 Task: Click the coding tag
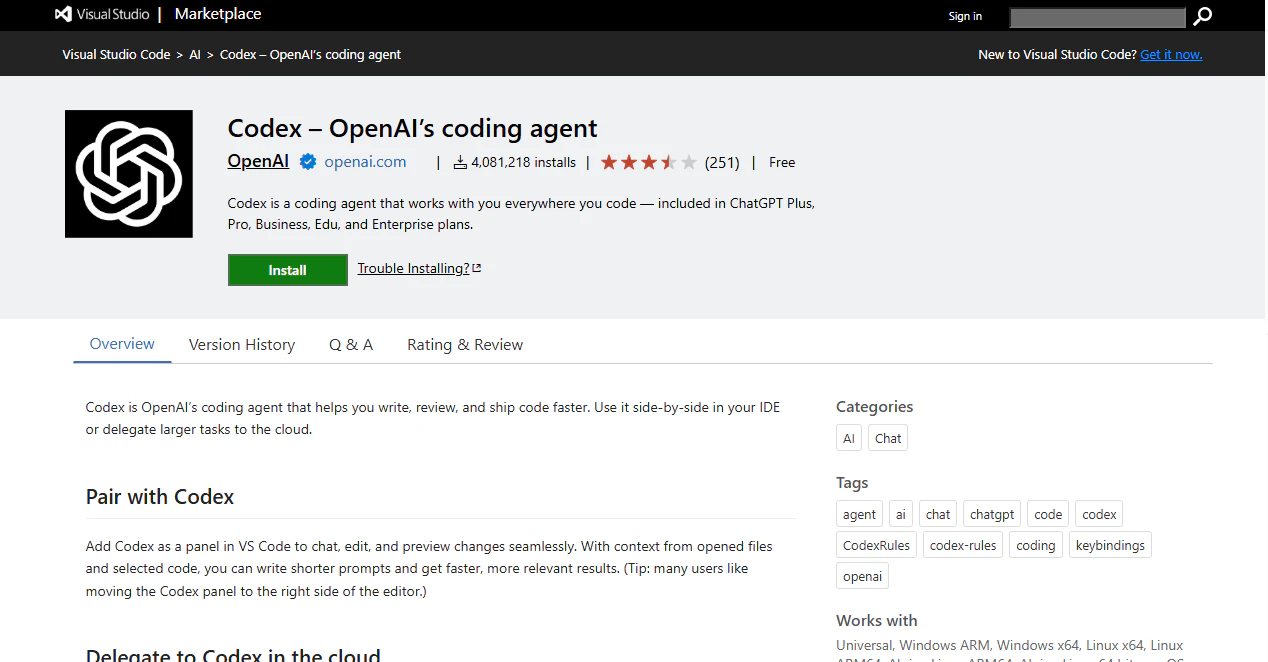pos(1036,545)
